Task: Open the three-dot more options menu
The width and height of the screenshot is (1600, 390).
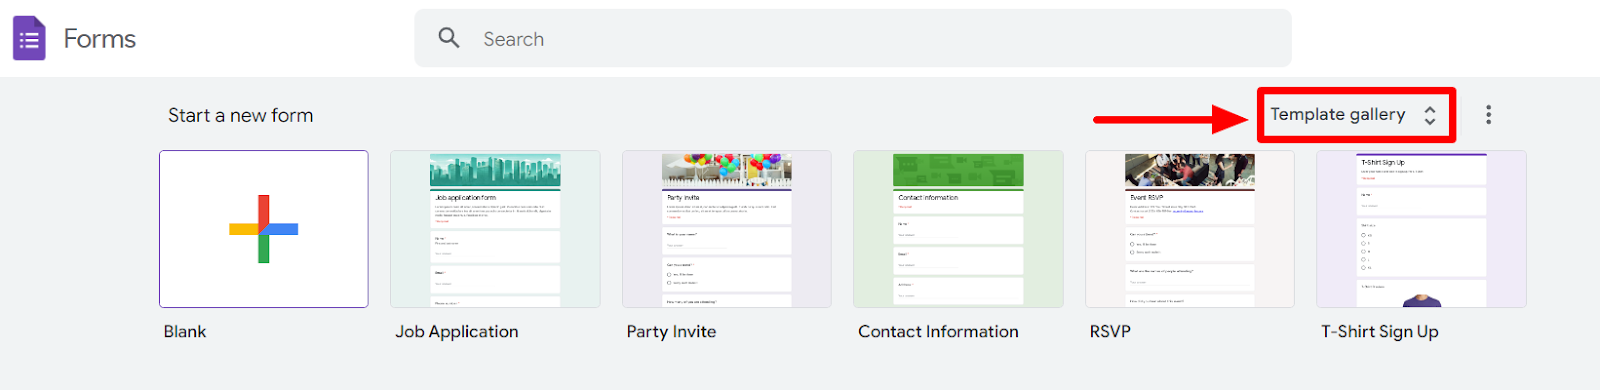Action: [1488, 115]
